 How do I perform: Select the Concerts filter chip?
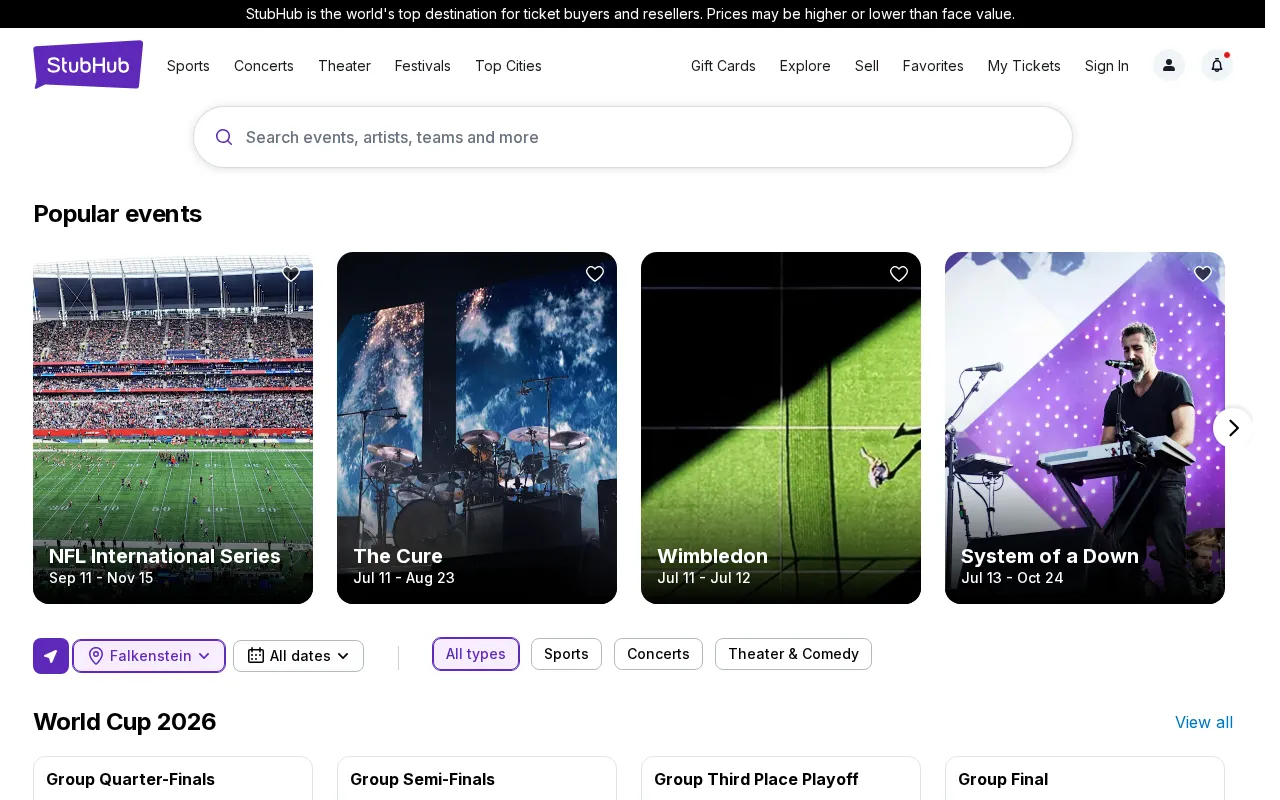point(658,654)
